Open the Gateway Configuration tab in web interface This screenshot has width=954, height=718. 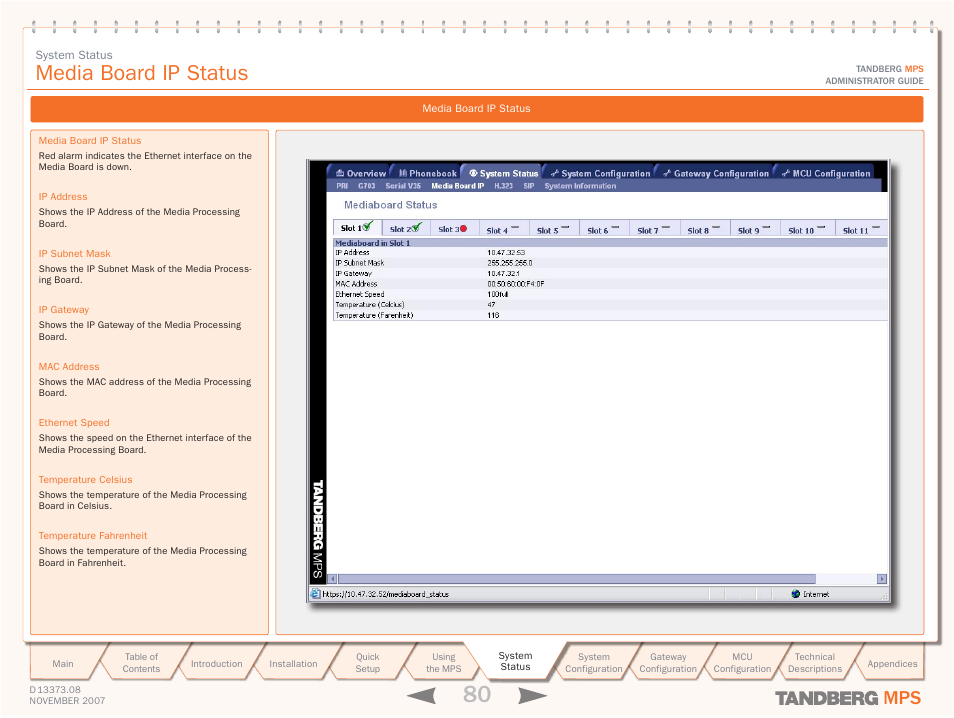pos(715,173)
